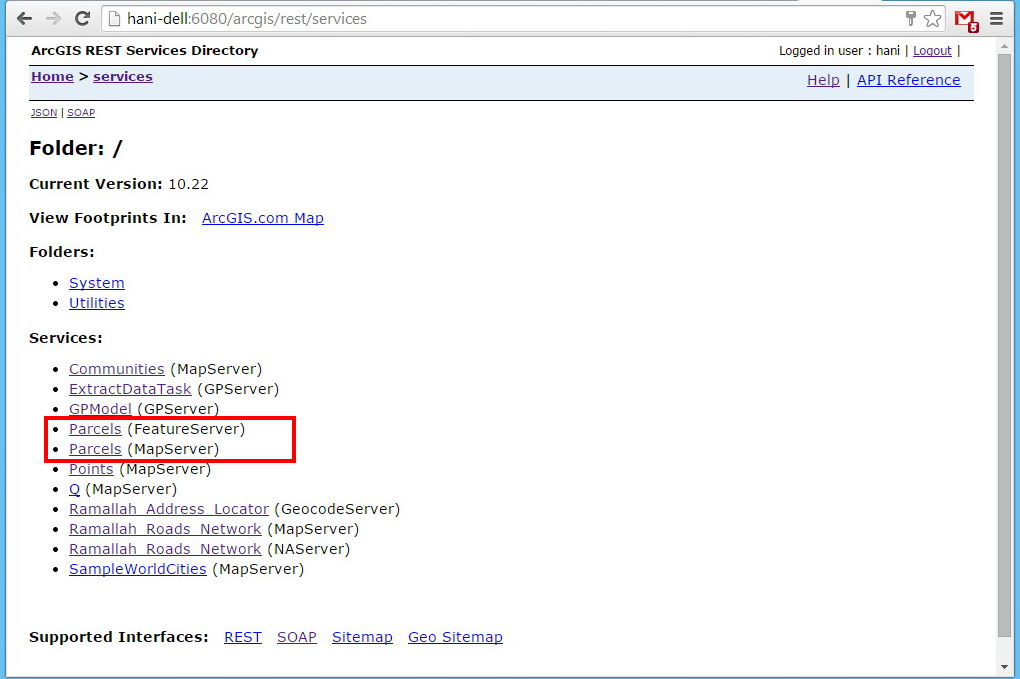Open the Gmail extension icon
The image size is (1020, 679).
pyautogui.click(x=966, y=20)
